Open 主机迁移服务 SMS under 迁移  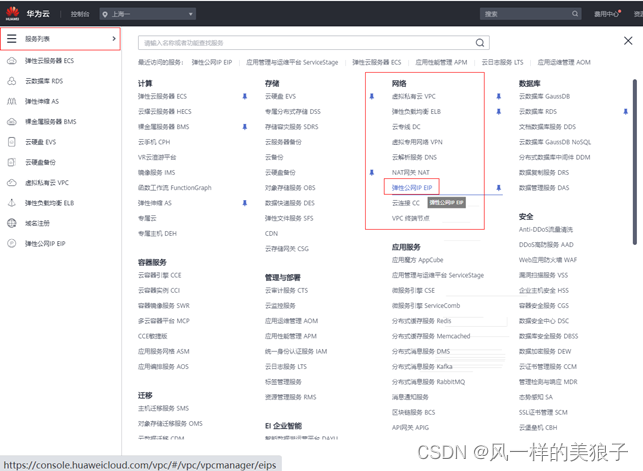click(x=163, y=408)
